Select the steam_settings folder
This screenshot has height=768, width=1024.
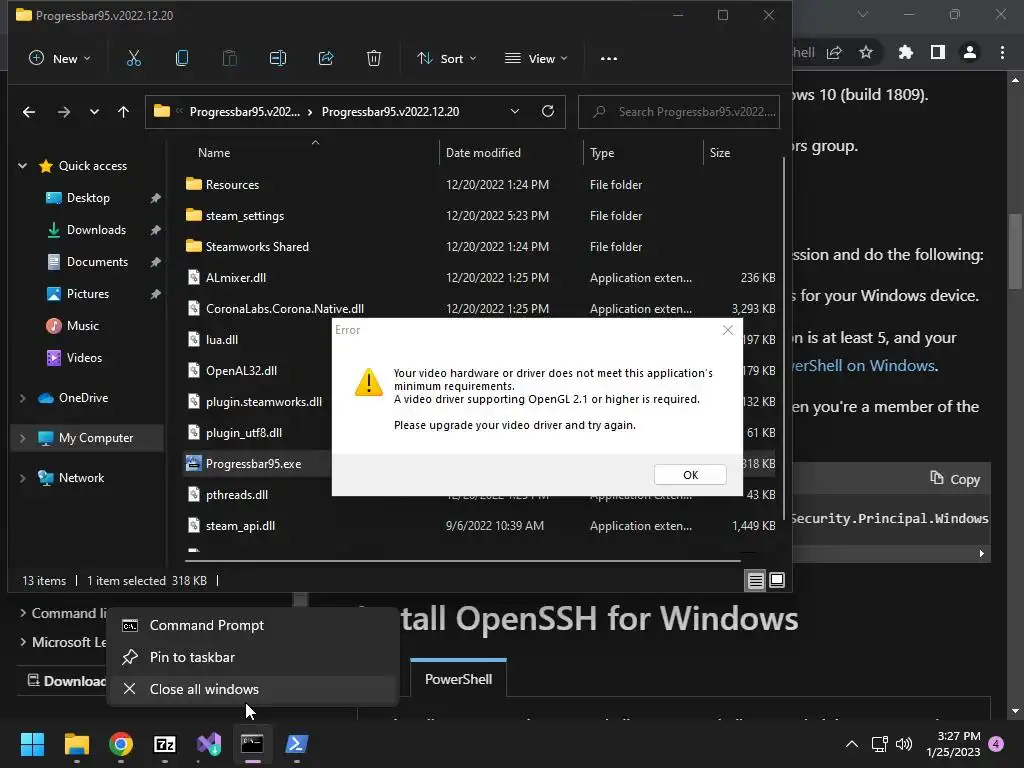pos(480,216)
